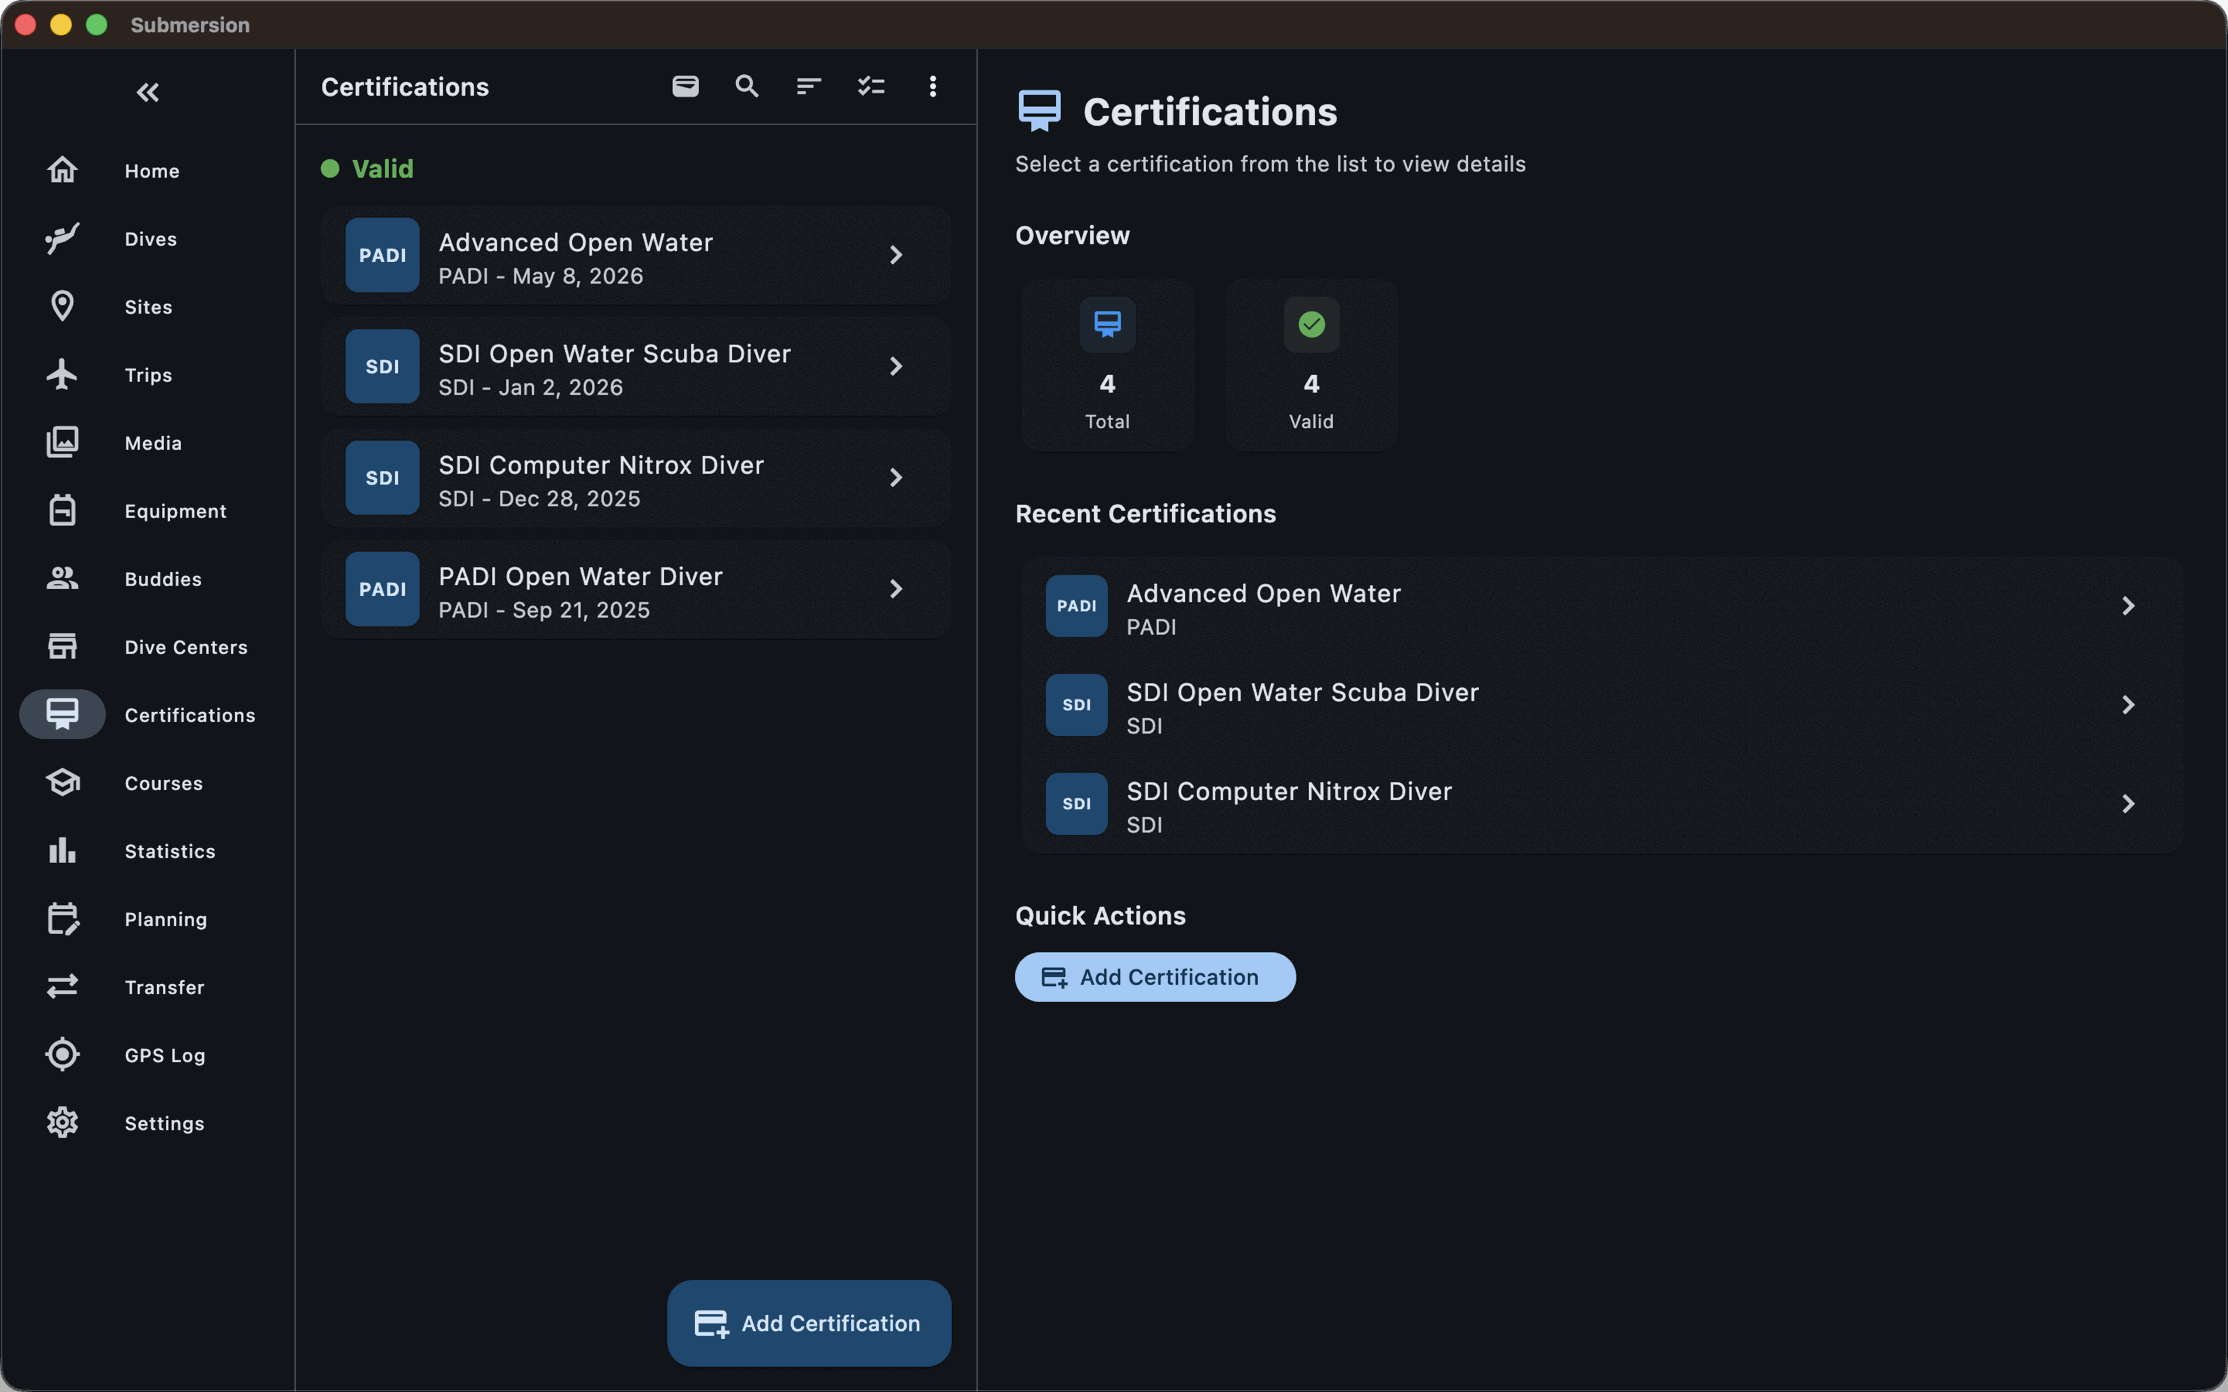Click SDI badge on SDI Computer Nitrox Diver
Viewport: 2228px width, 1392px height.
[x=382, y=478]
